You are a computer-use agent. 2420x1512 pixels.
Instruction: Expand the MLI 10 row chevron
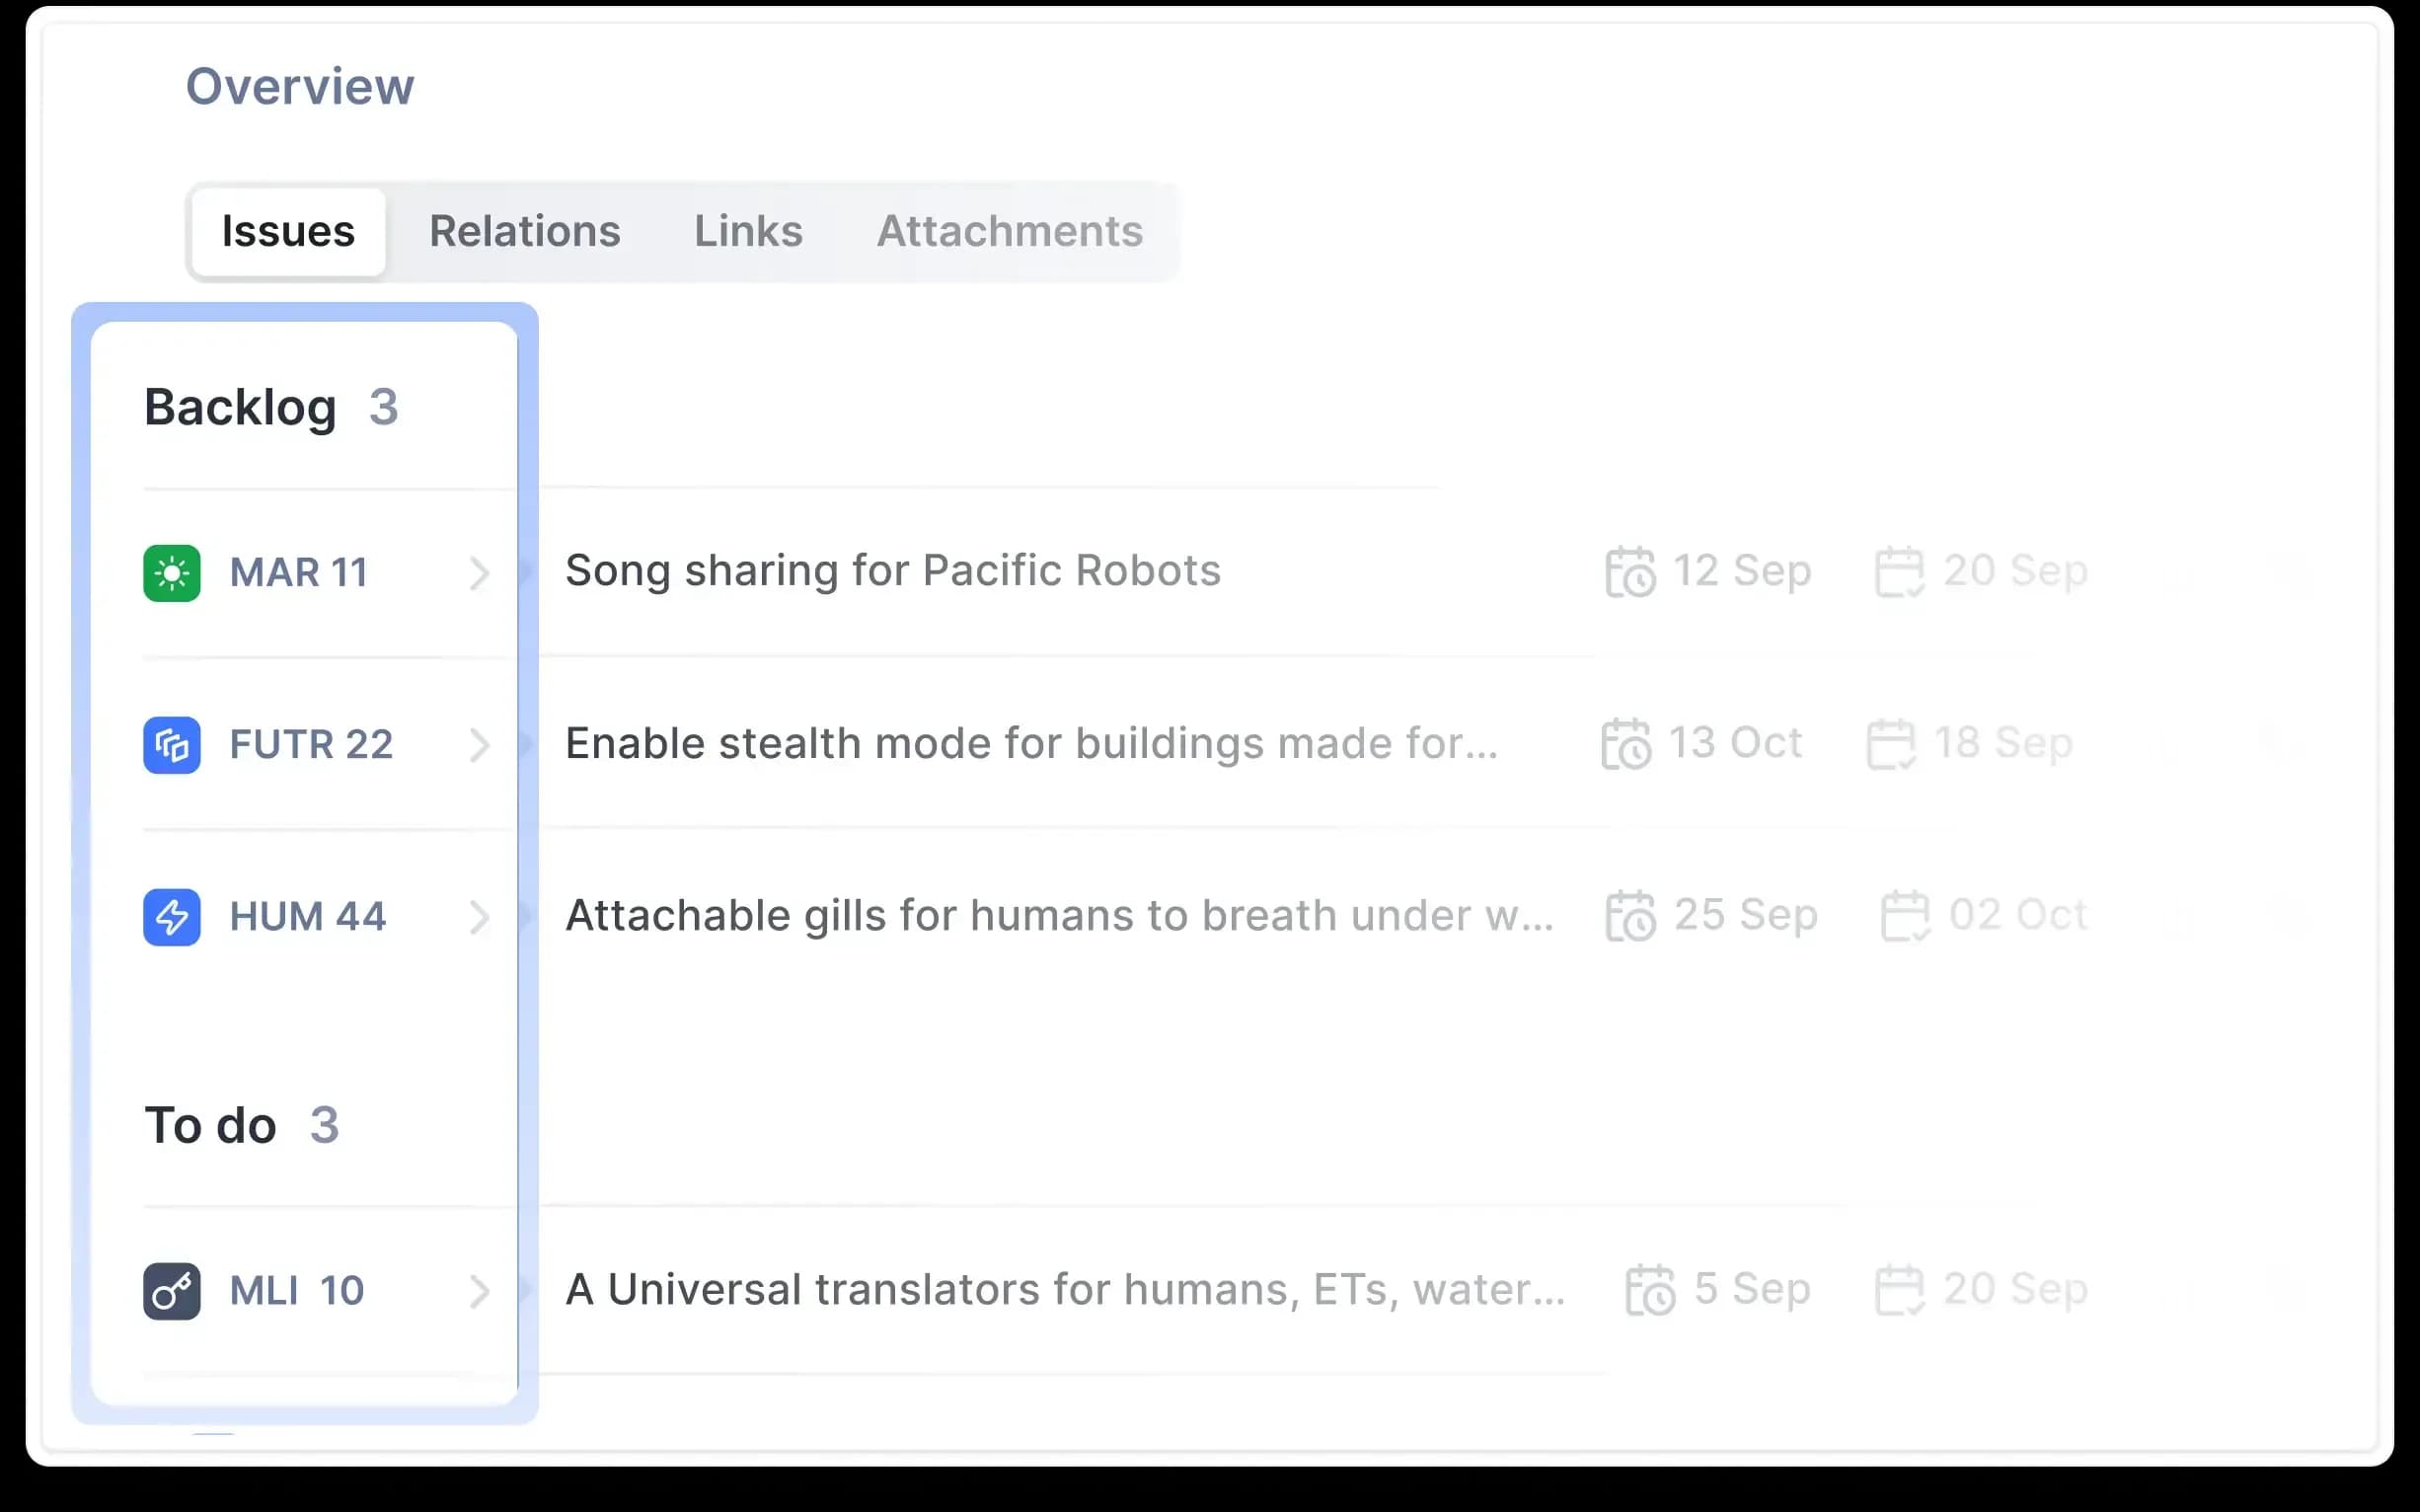(x=480, y=1291)
